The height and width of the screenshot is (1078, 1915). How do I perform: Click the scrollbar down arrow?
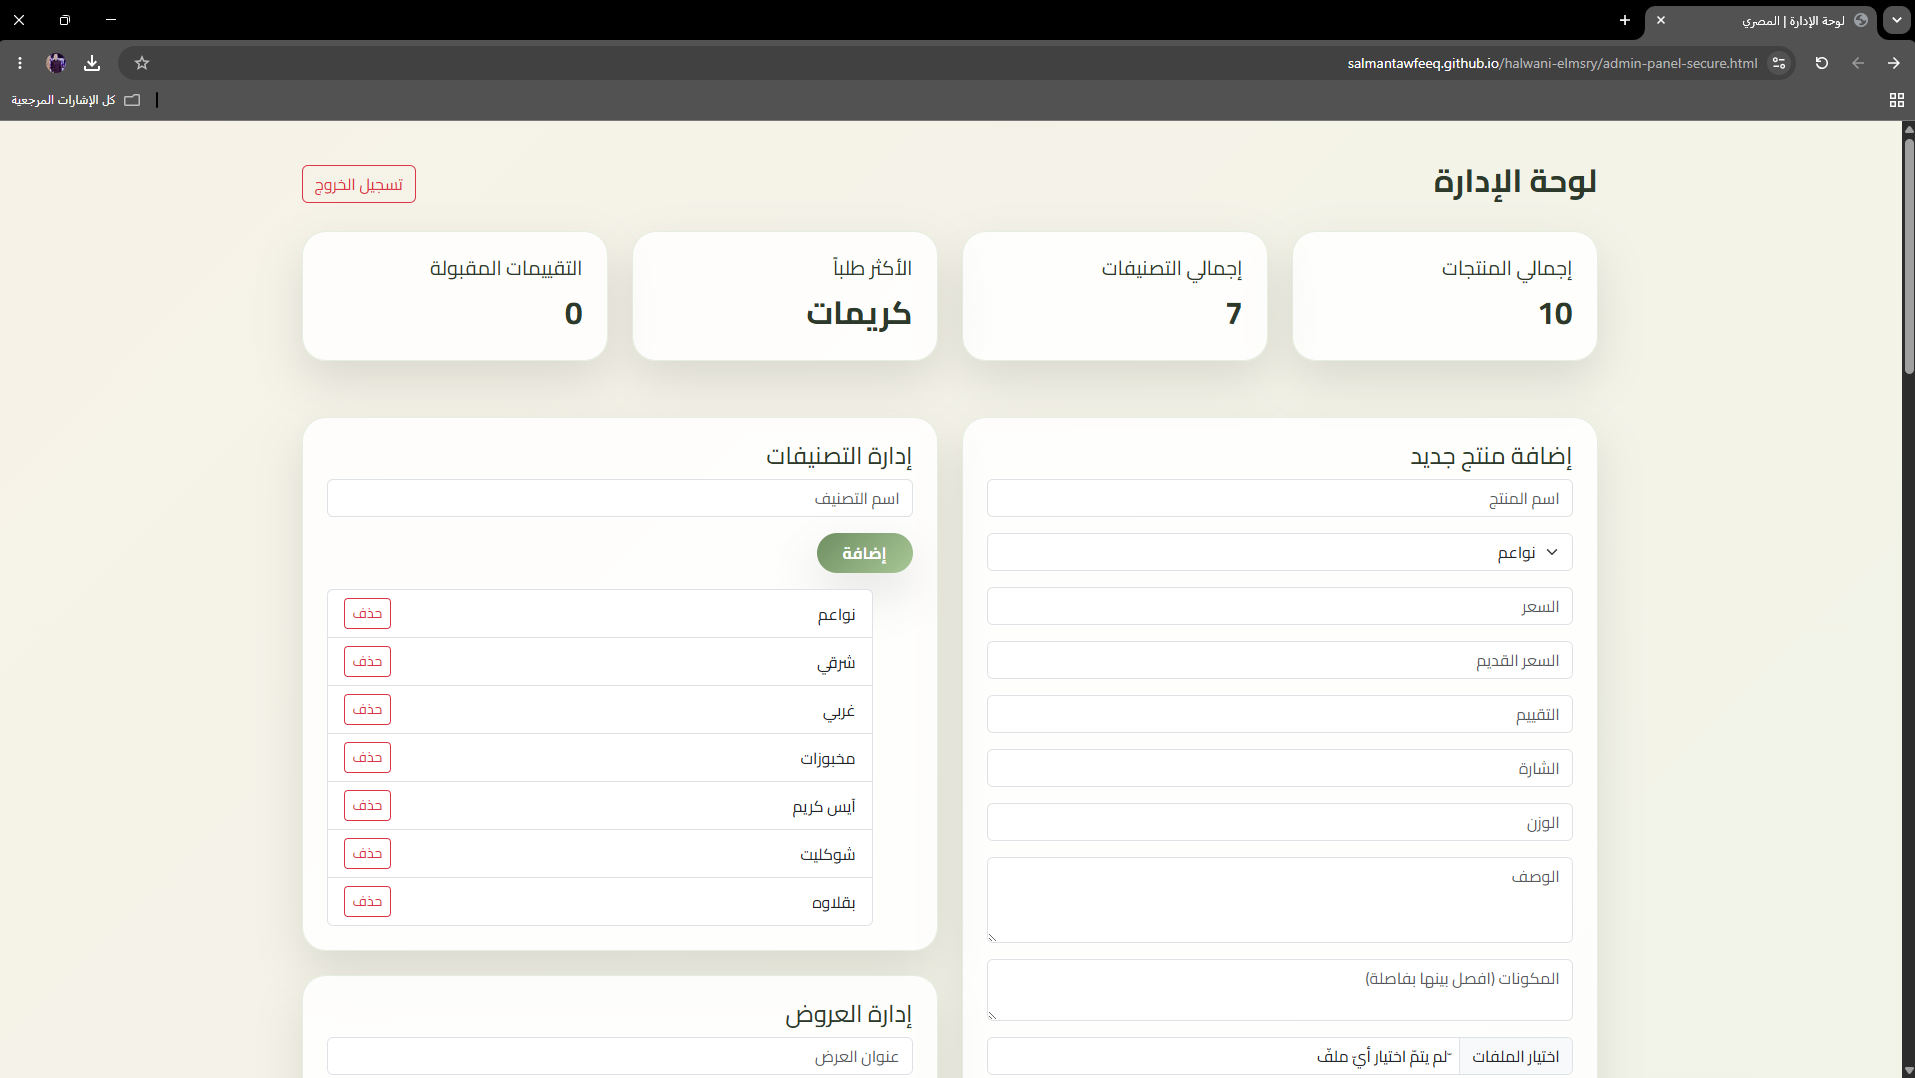click(x=1908, y=1070)
